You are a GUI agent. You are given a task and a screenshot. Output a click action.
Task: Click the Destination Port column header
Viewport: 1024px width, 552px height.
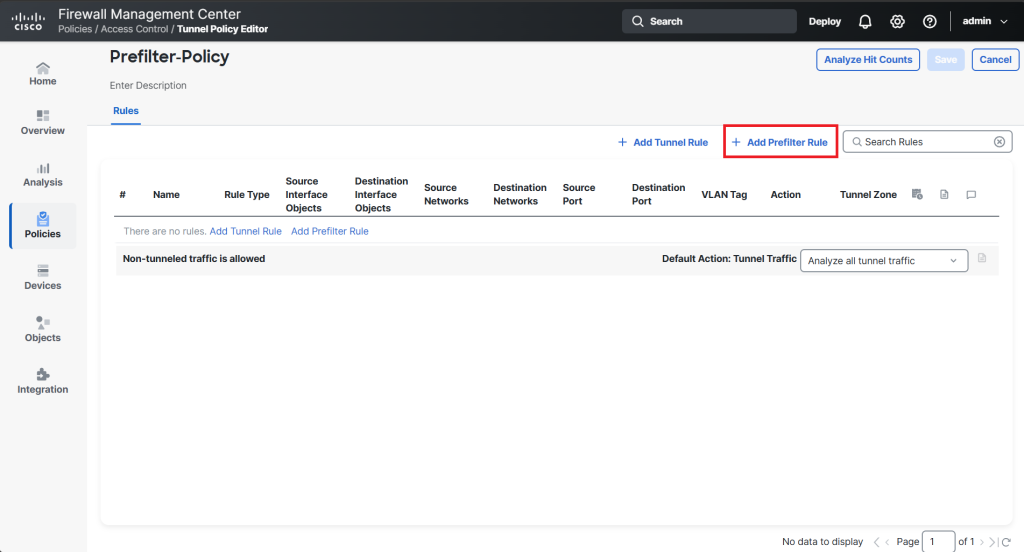point(658,195)
